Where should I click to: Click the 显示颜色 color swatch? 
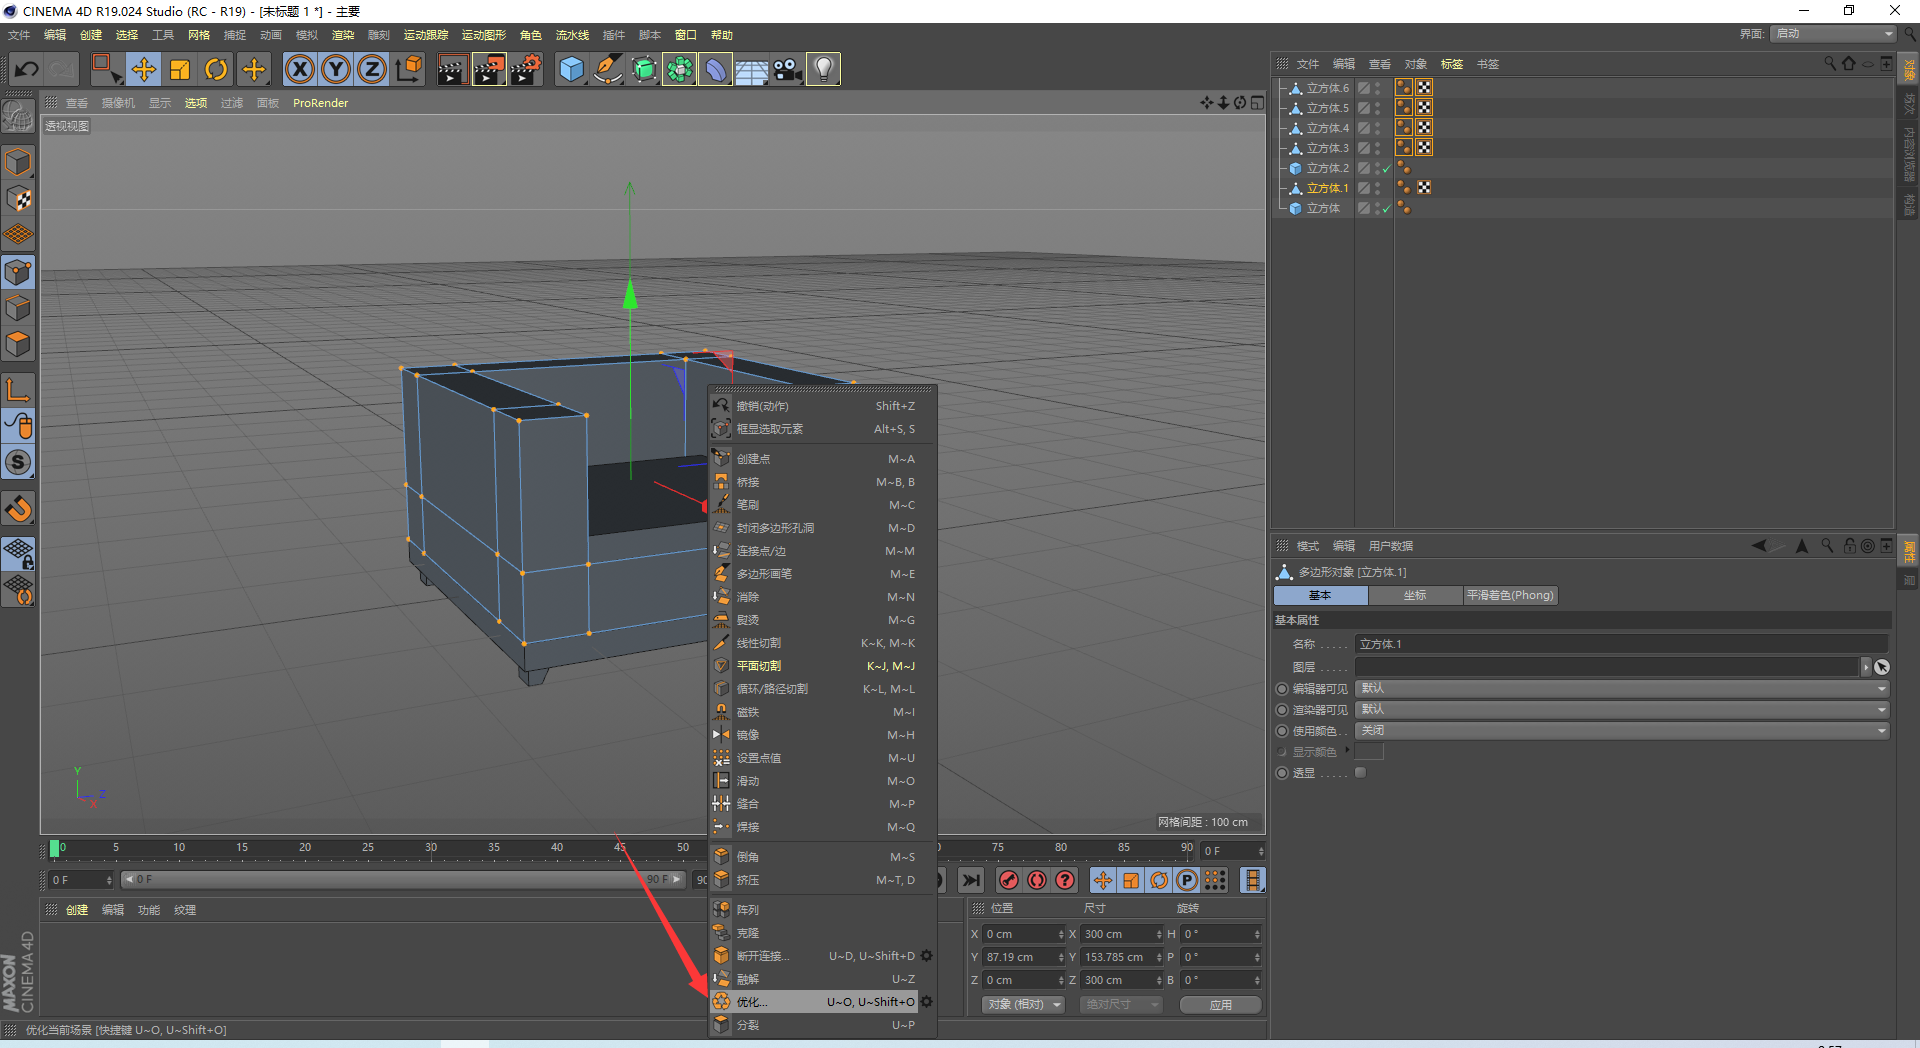[1369, 752]
